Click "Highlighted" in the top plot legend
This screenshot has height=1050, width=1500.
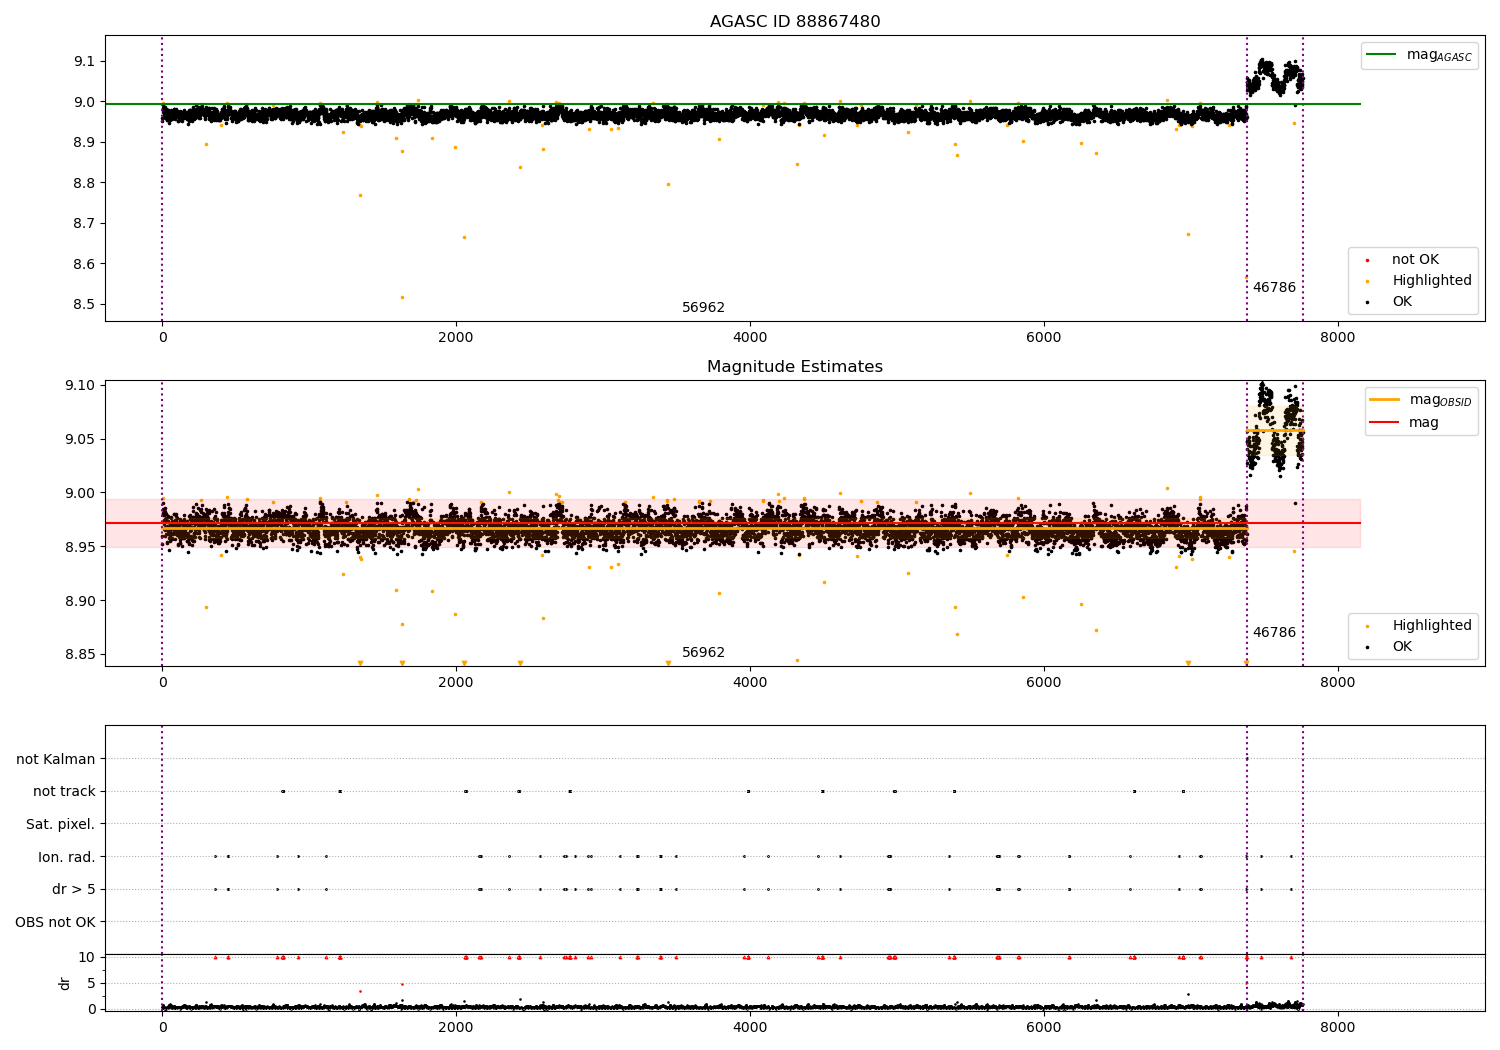pyautogui.click(x=1432, y=281)
